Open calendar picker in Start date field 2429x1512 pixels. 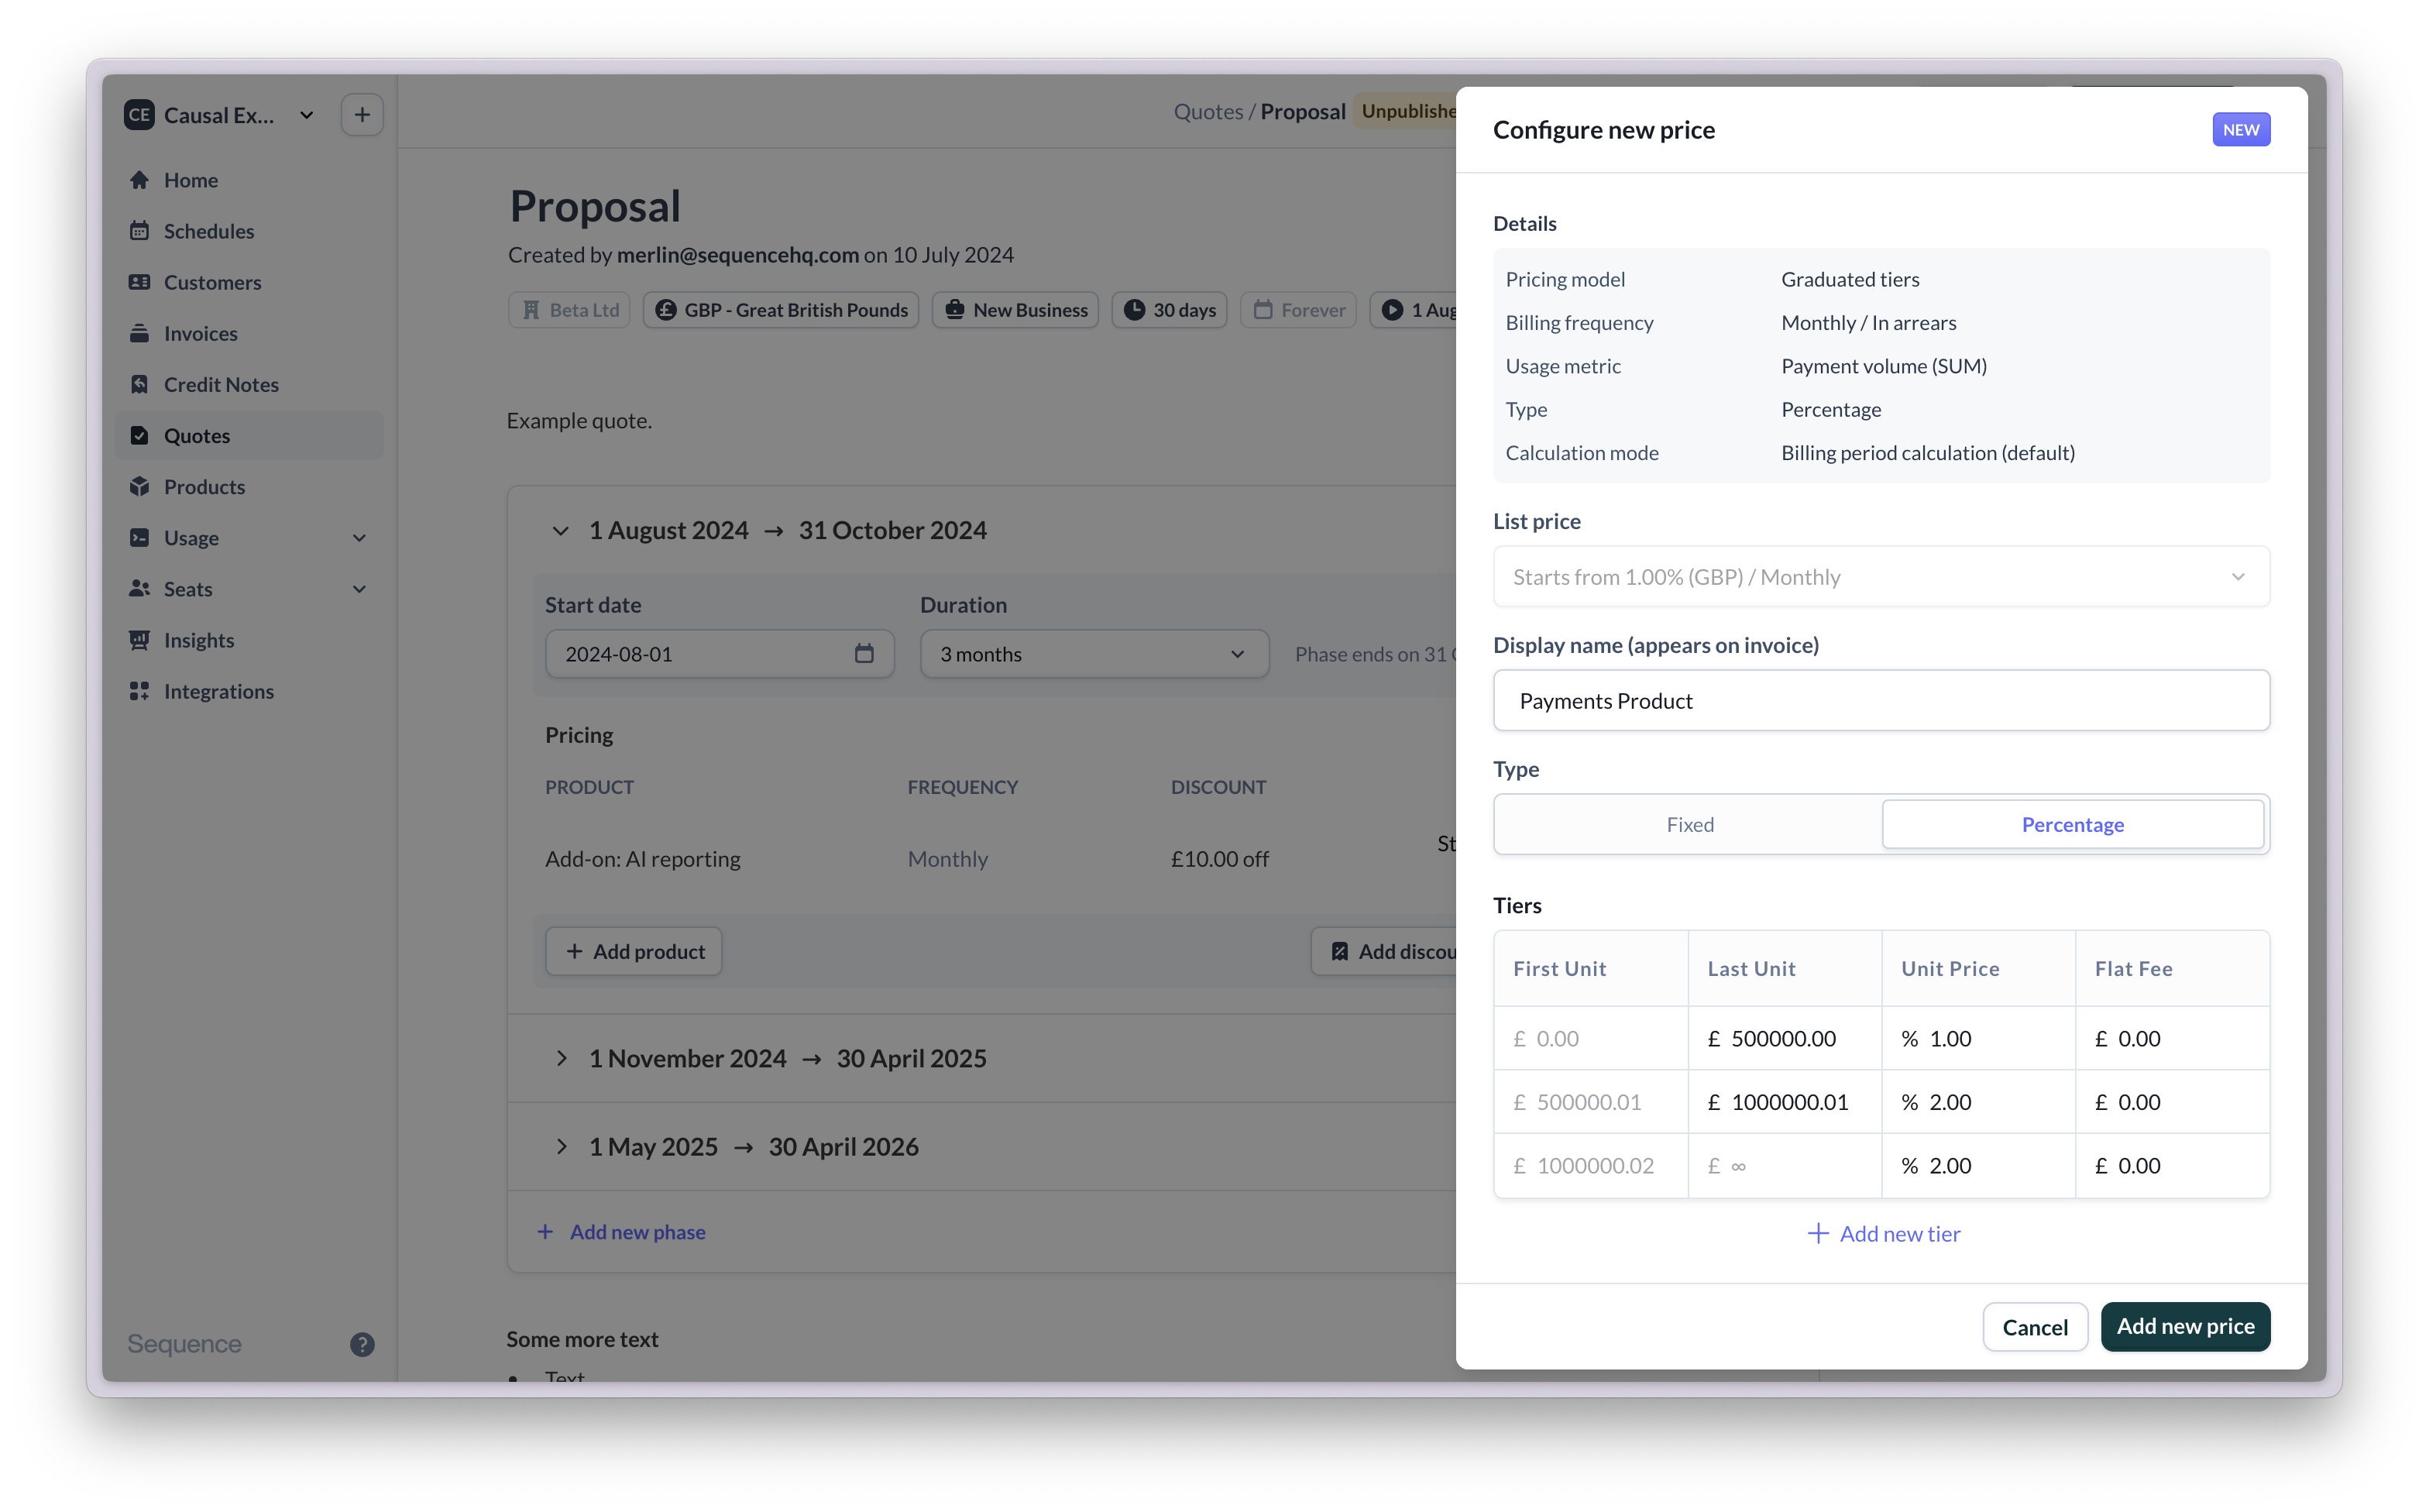864,654
